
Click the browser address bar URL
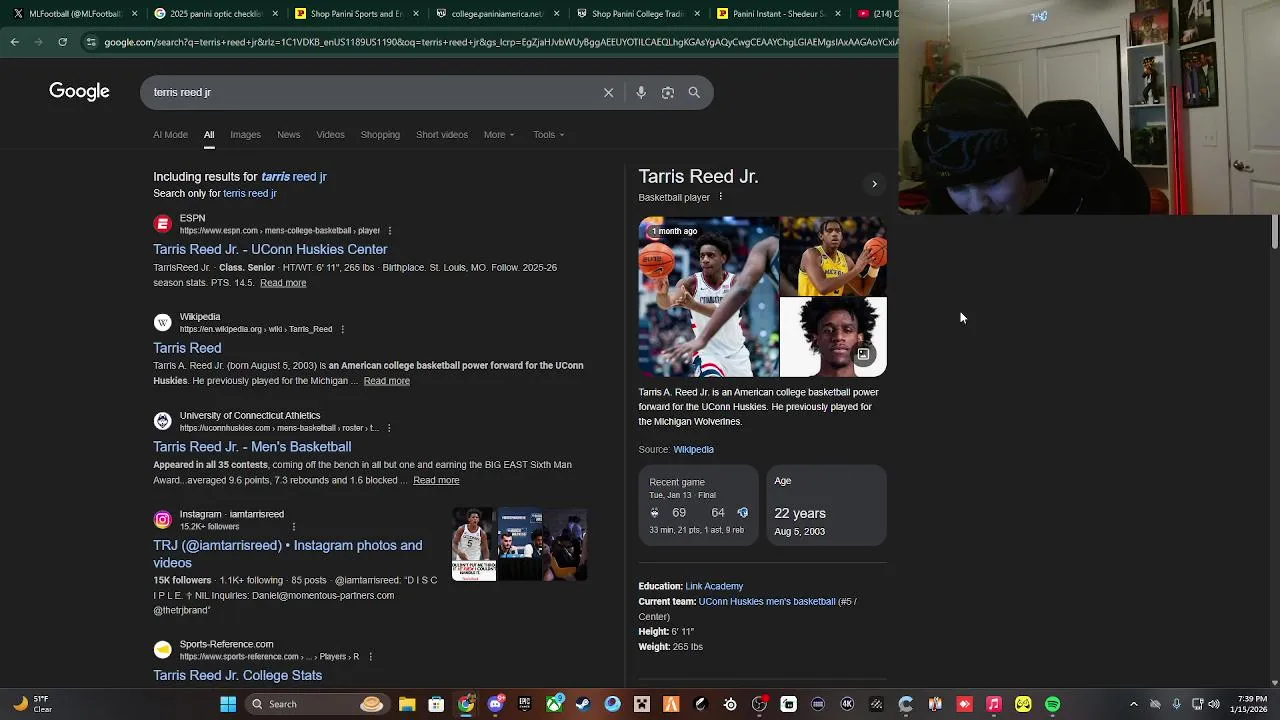point(500,42)
